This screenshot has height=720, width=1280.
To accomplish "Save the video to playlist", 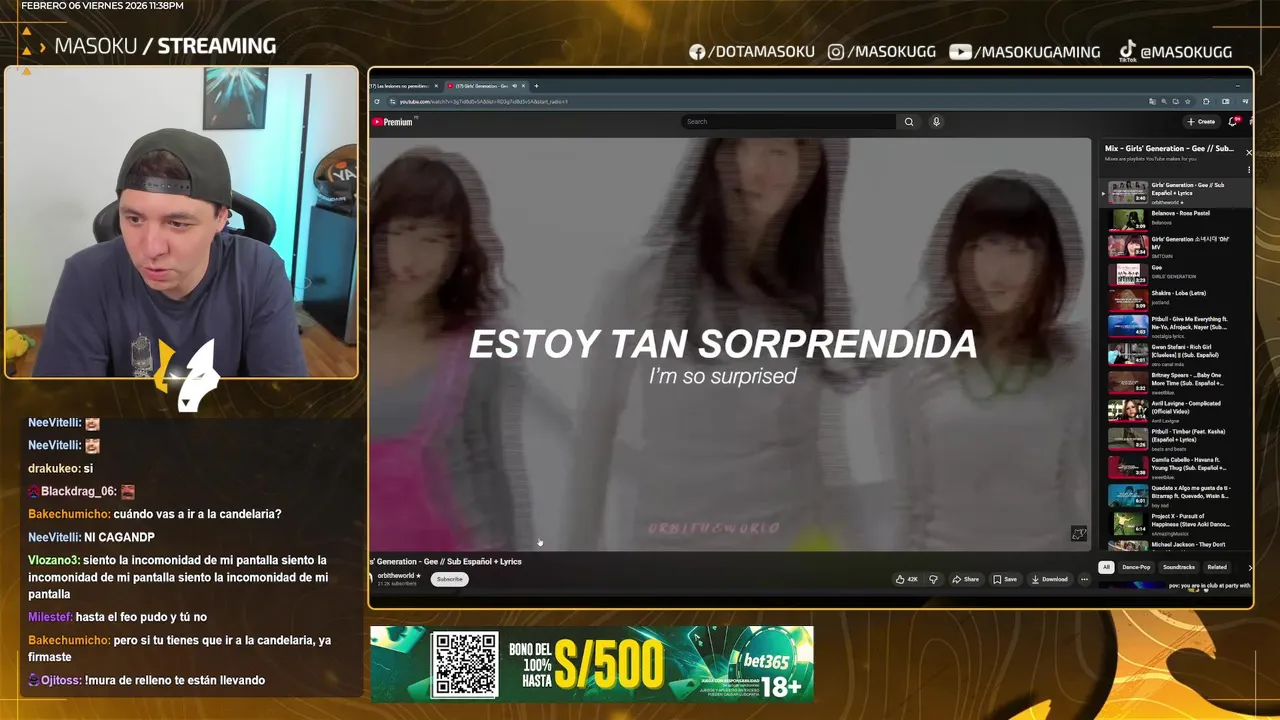I will 1005,579.
